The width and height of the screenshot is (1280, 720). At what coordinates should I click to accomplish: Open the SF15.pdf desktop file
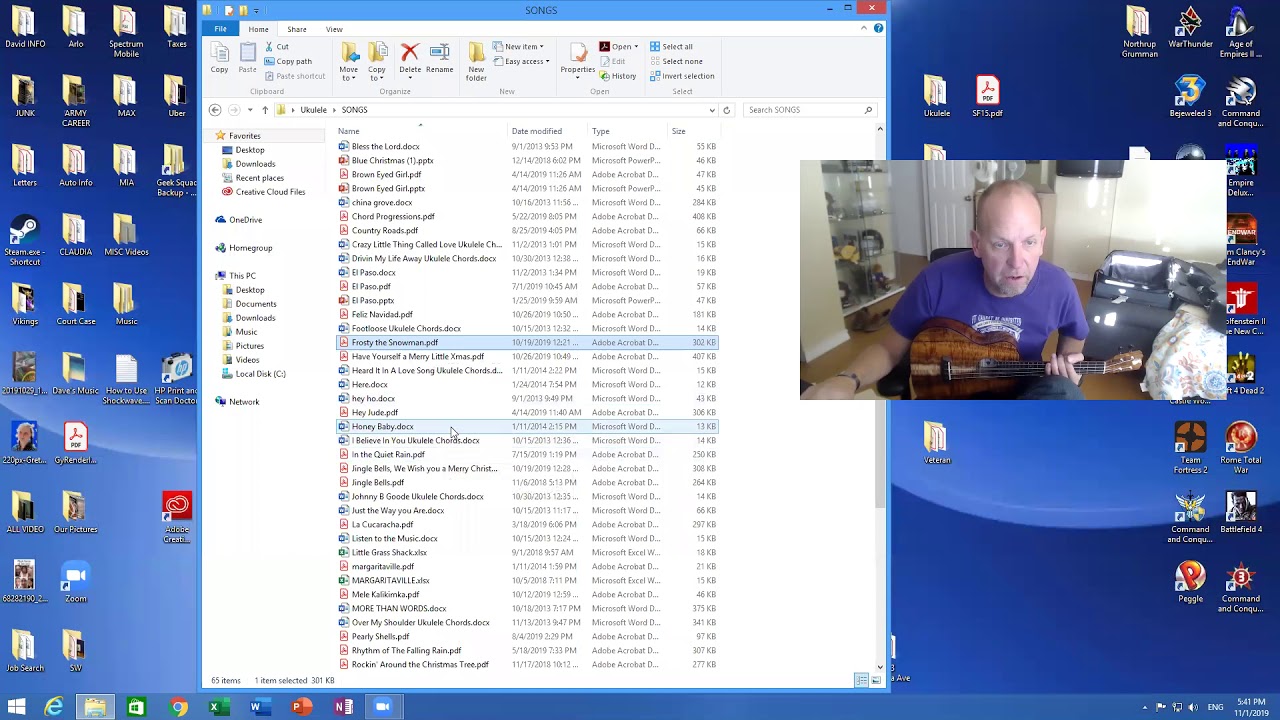[x=987, y=98]
